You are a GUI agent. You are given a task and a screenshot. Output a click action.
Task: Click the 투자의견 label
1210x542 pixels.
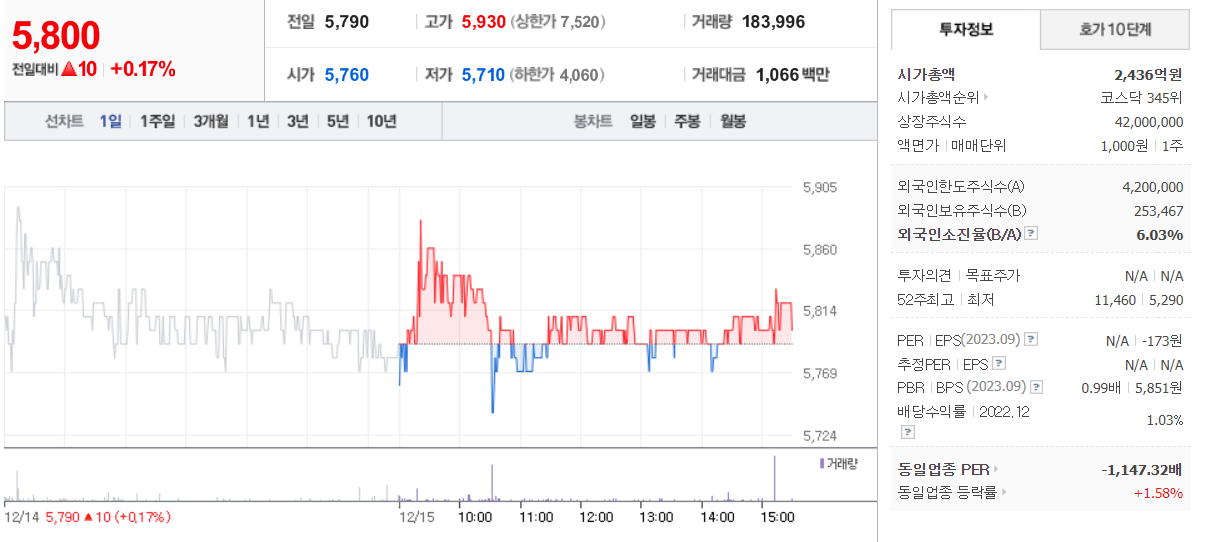926,275
